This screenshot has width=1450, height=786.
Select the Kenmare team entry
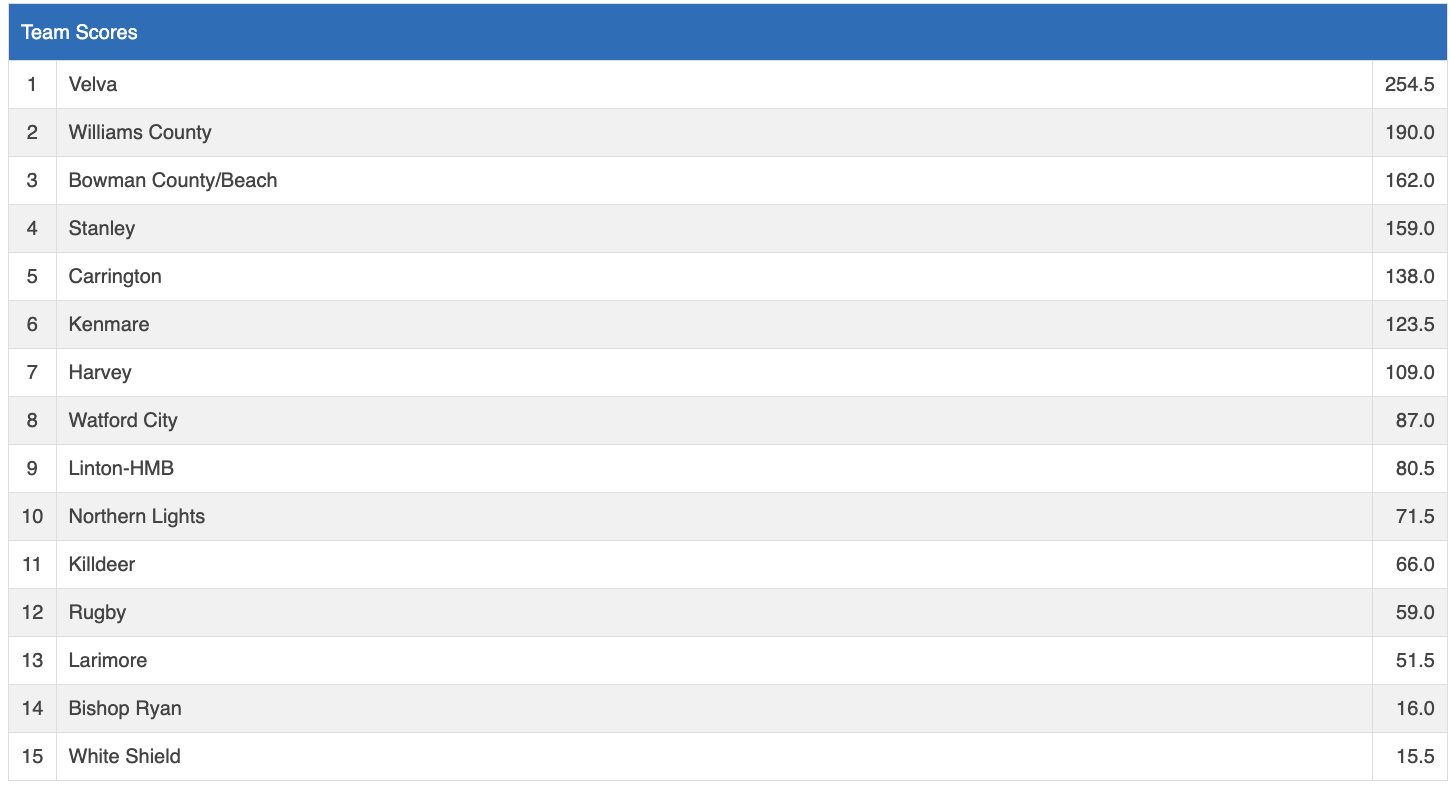tap(109, 324)
